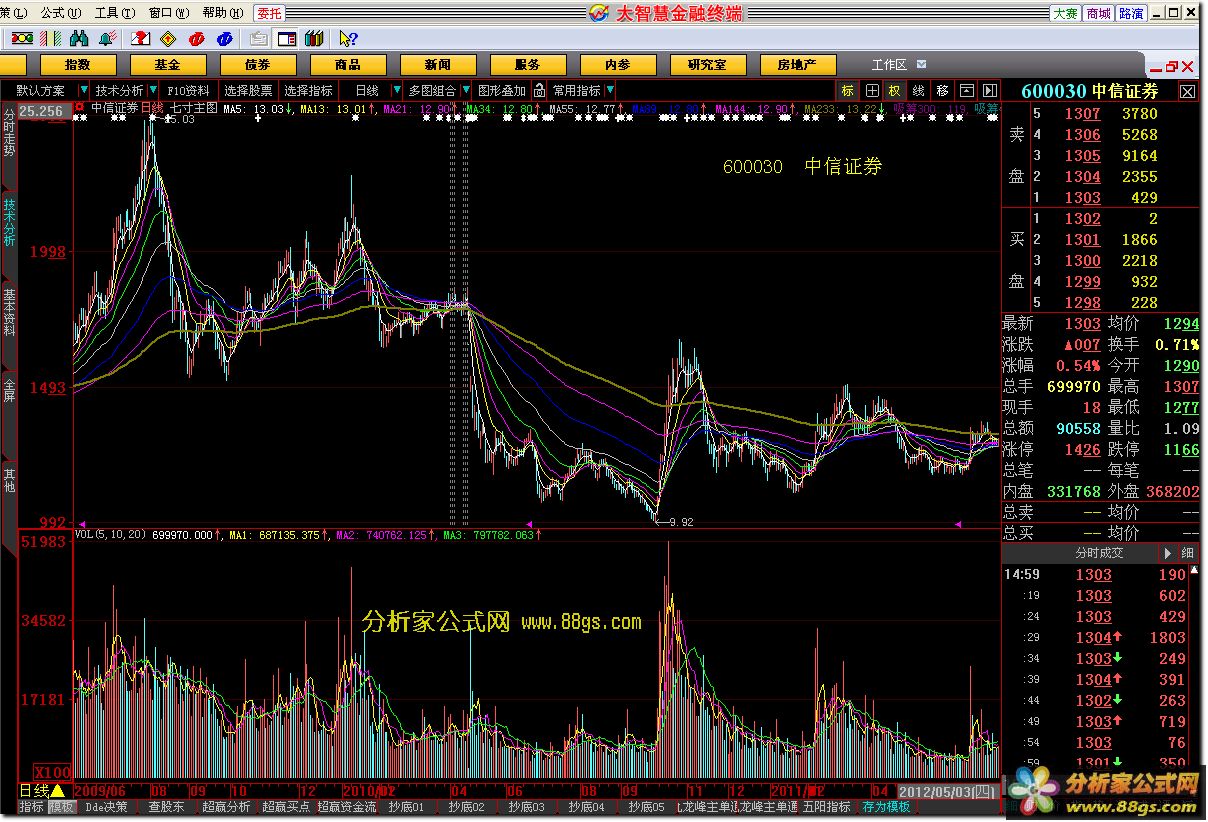Click the 选择股票 button
The height and width of the screenshot is (822, 1208).
pyautogui.click(x=248, y=90)
